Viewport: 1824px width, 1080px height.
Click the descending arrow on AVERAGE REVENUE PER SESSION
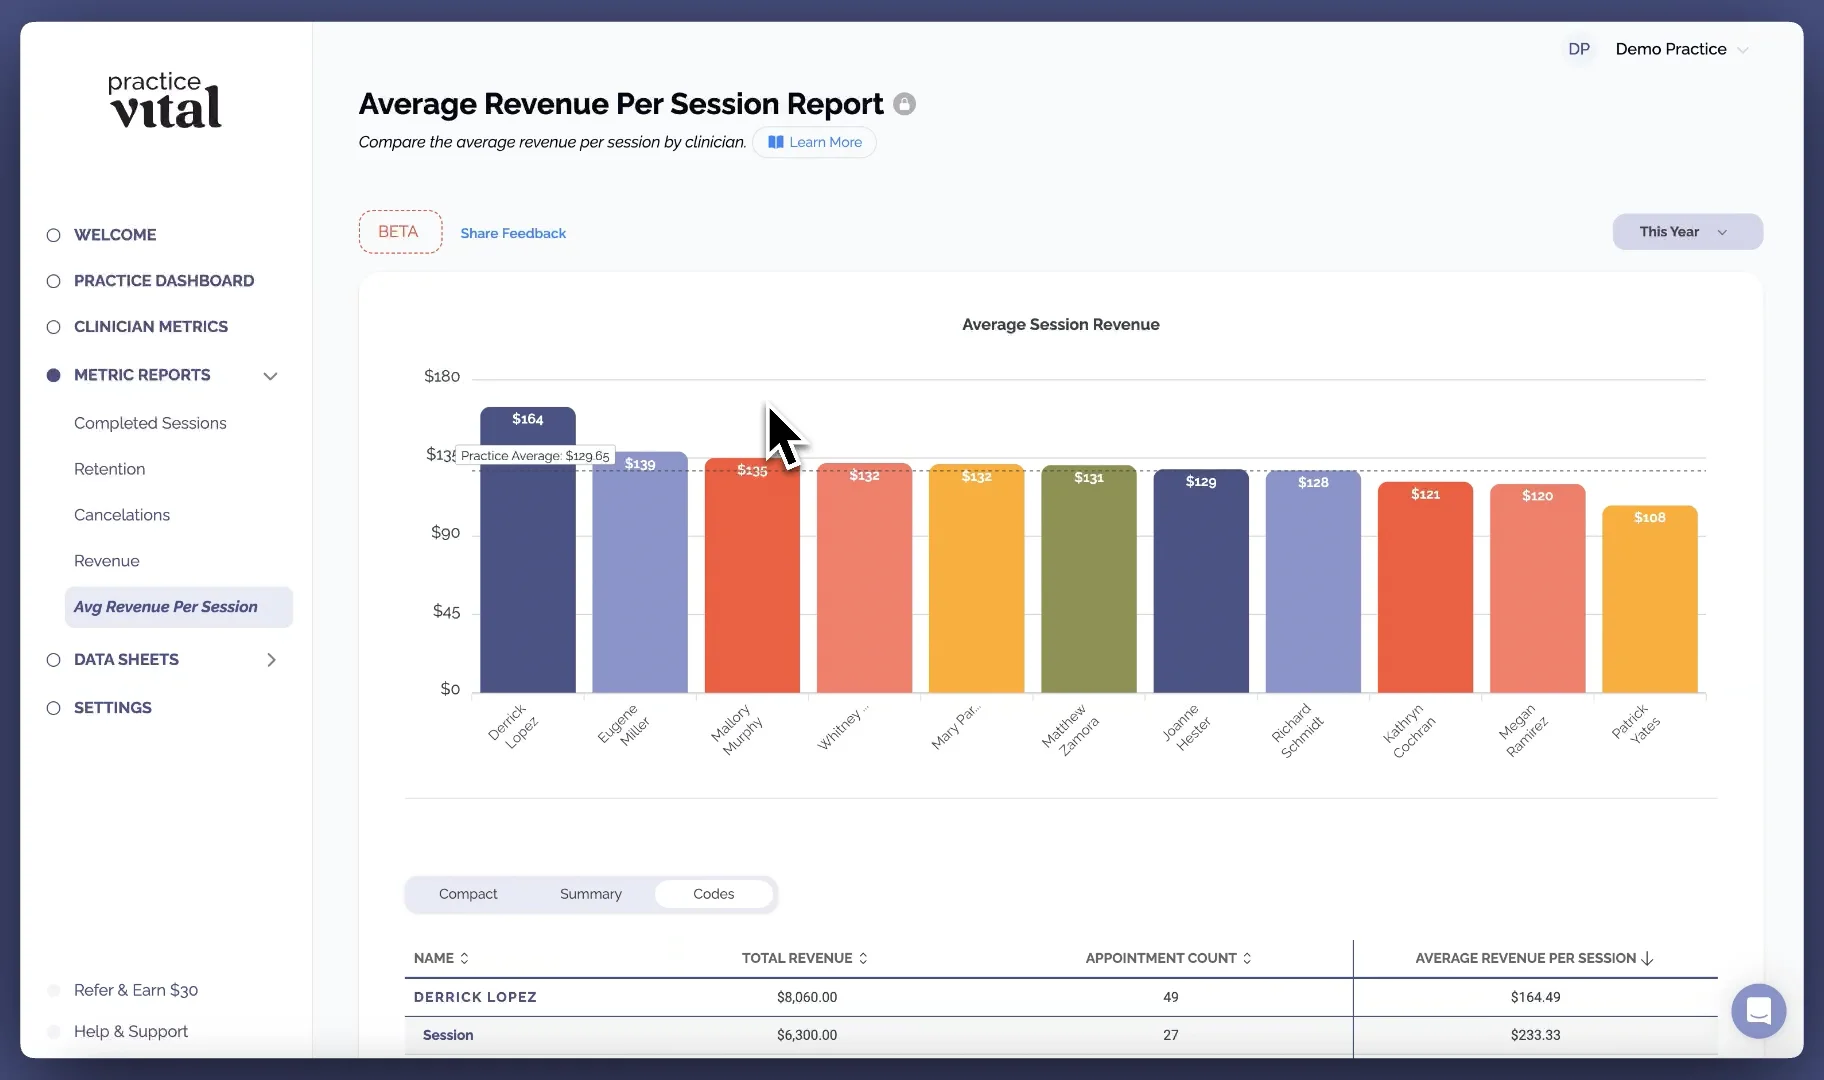1645,958
